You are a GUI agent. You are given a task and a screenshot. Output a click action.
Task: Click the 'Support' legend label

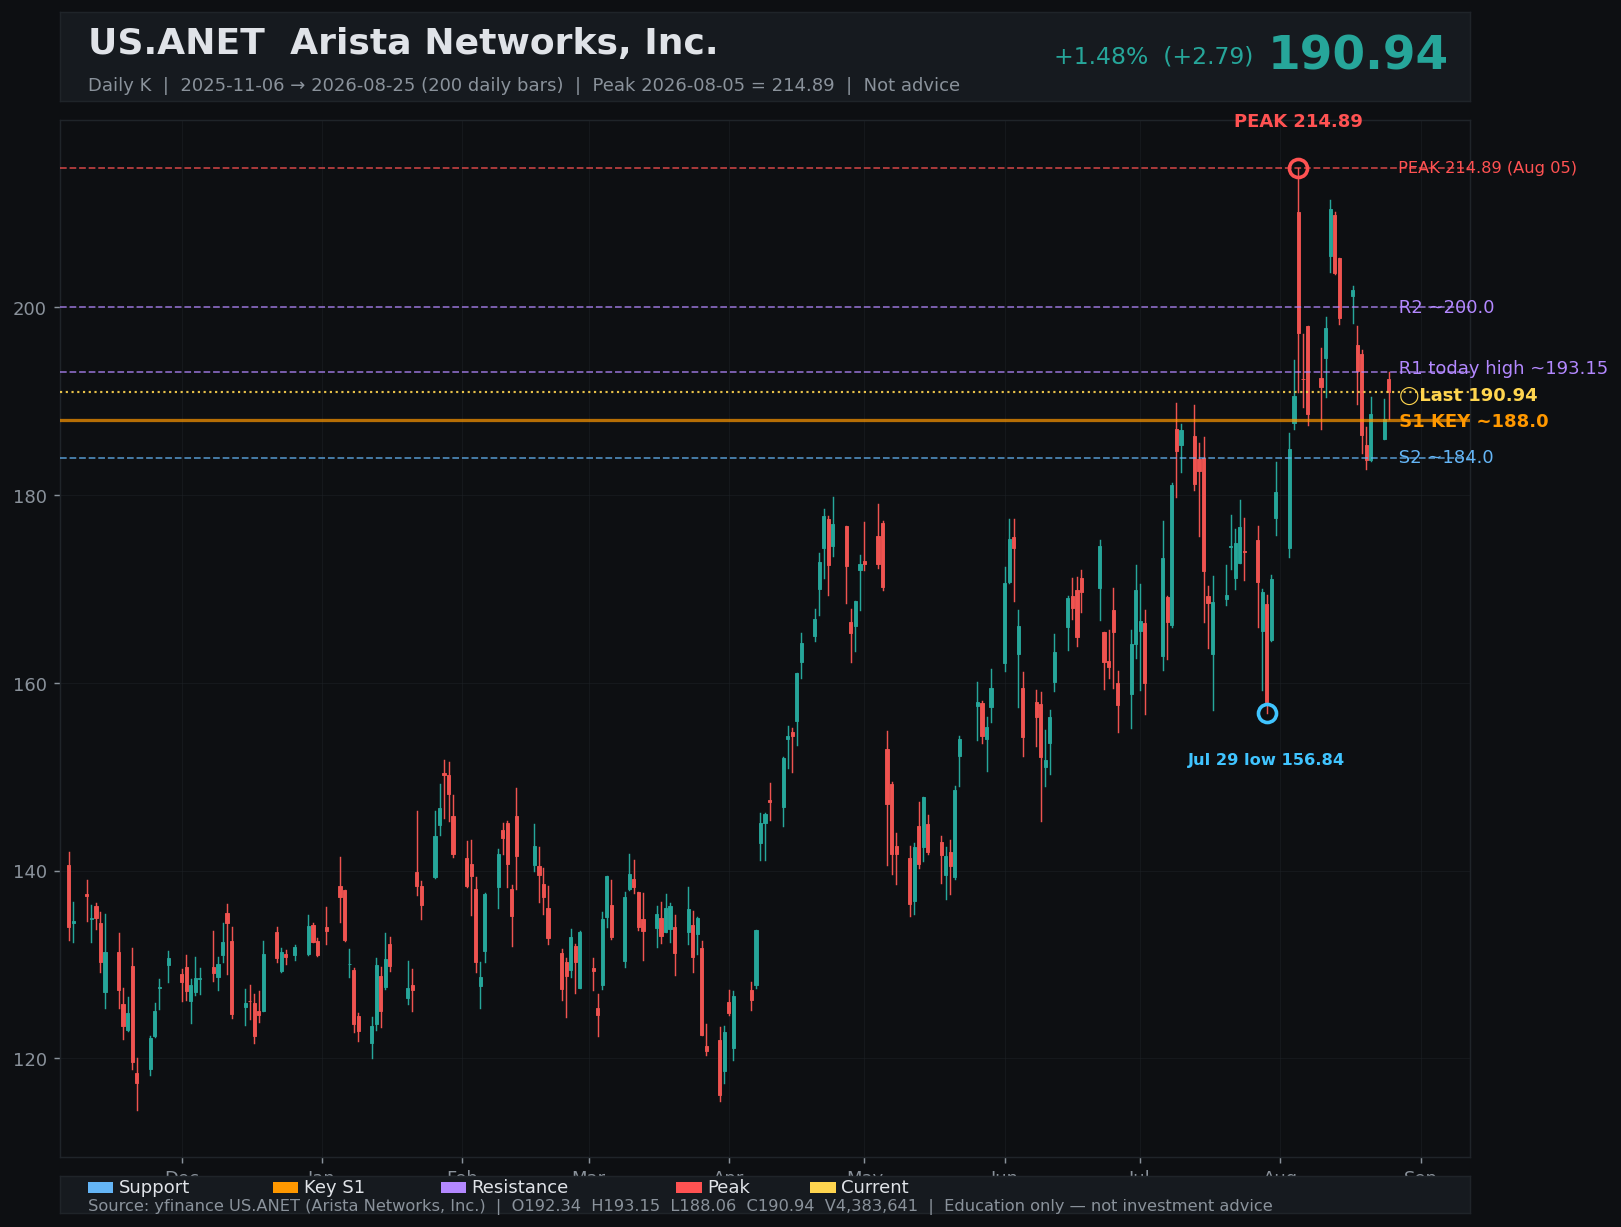click(x=154, y=1187)
